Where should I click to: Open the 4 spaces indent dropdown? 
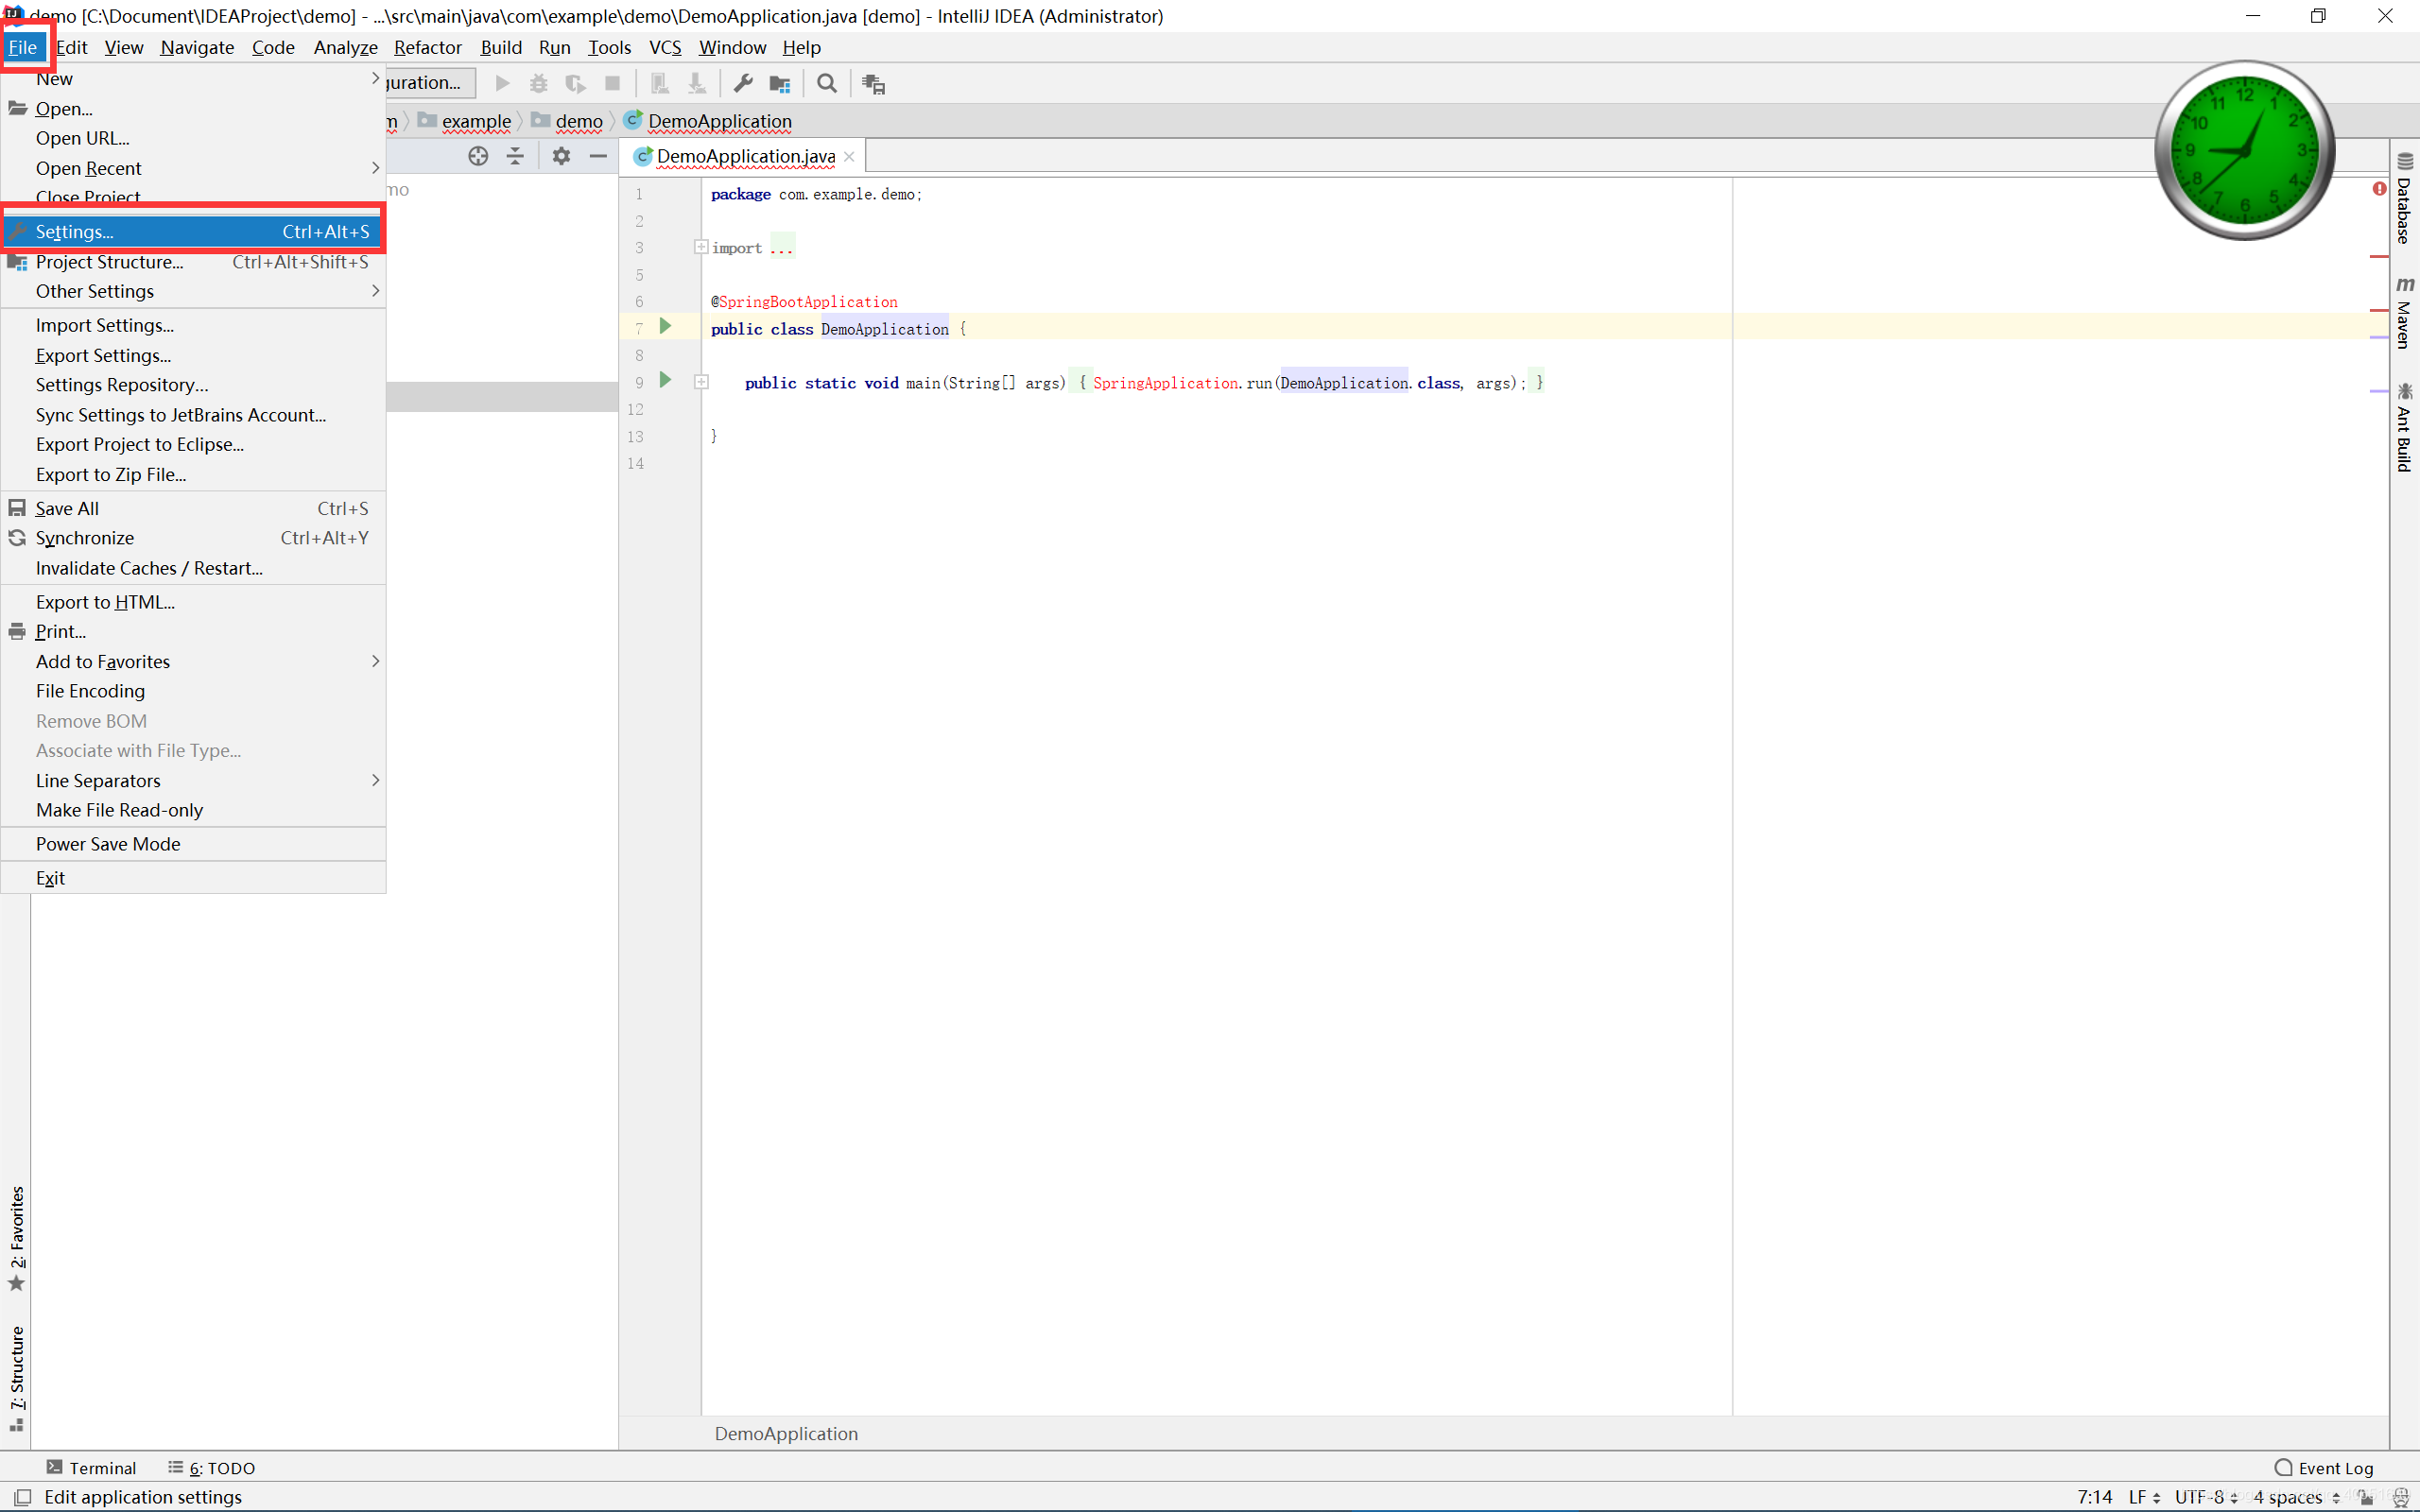pos(2296,1497)
